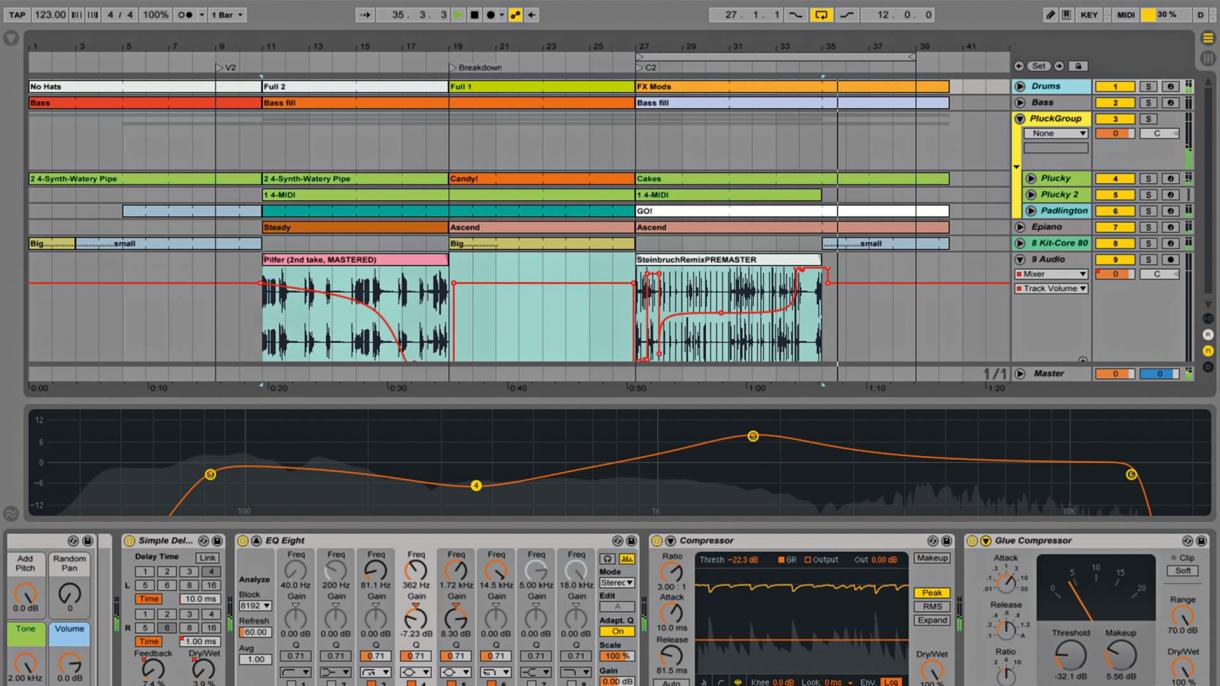
Task: Open the Track Volume control chooser
Action: (x=1051, y=289)
